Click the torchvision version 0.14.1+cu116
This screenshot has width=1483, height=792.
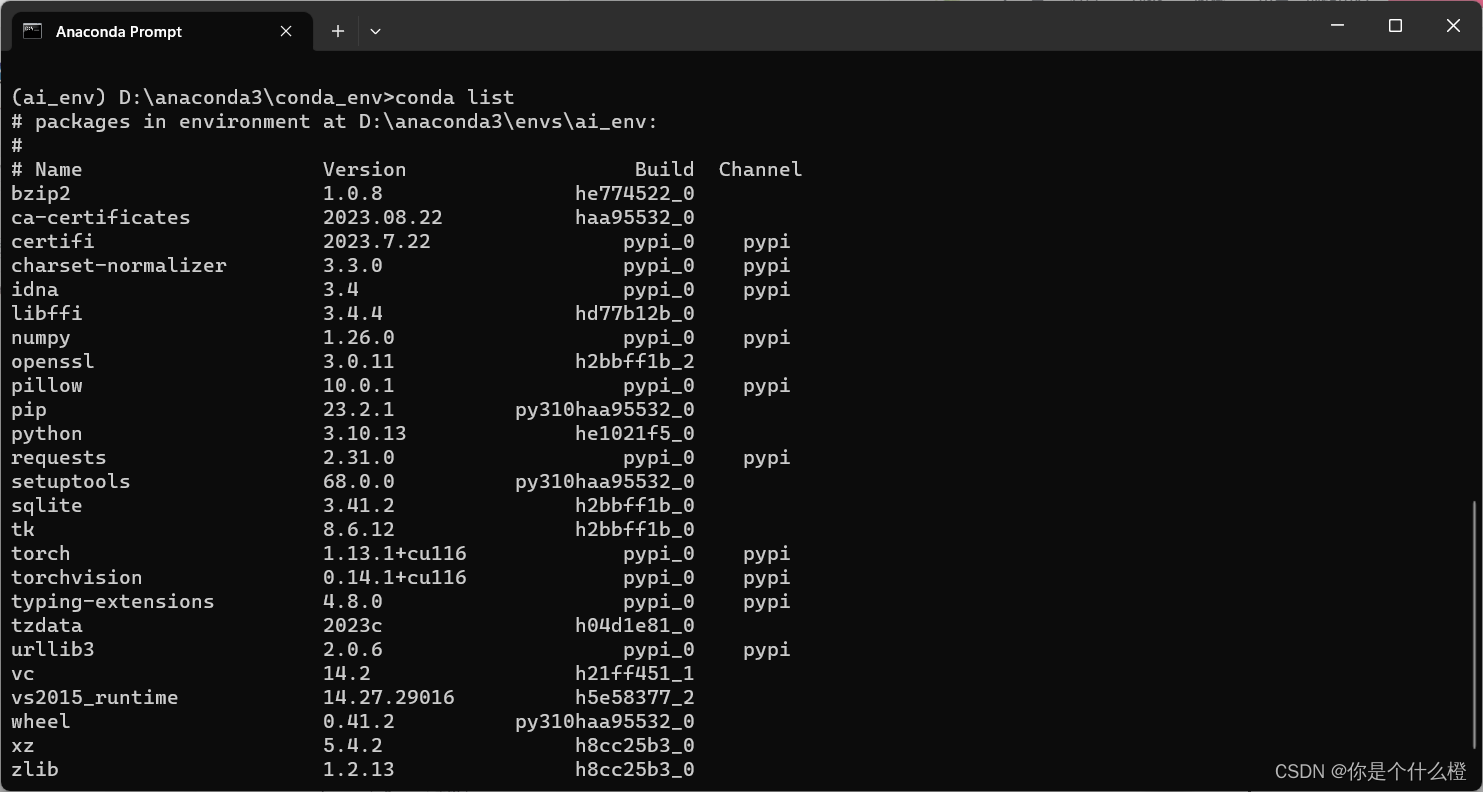394,577
